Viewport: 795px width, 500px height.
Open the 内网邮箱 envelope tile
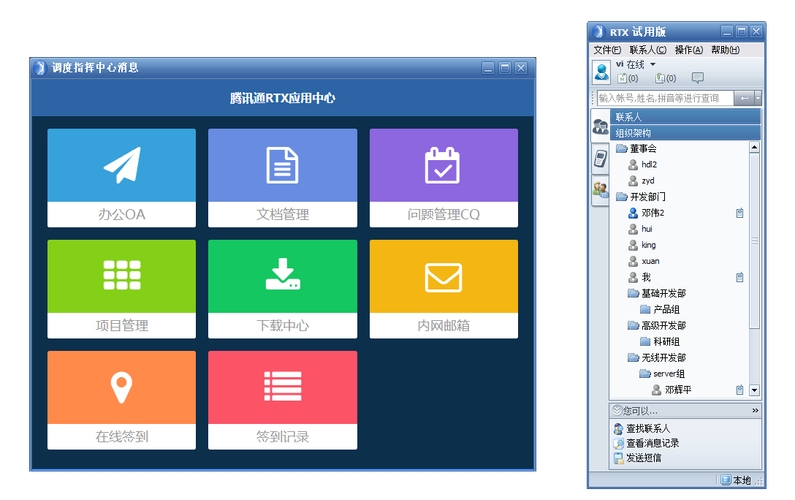pos(444,289)
